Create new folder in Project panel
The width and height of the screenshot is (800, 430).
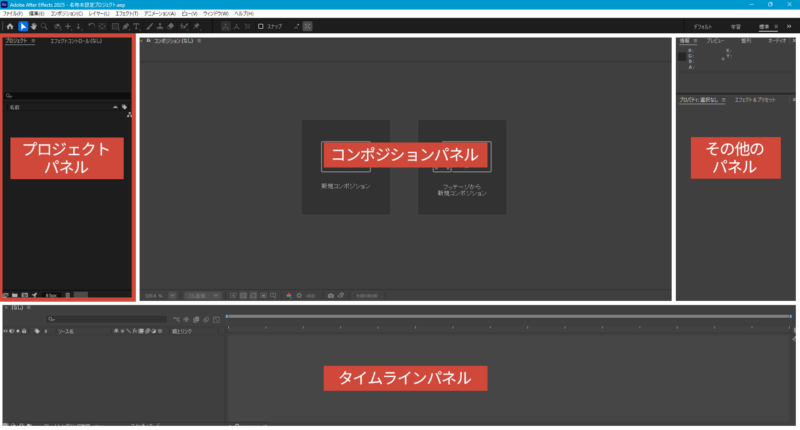(15, 295)
